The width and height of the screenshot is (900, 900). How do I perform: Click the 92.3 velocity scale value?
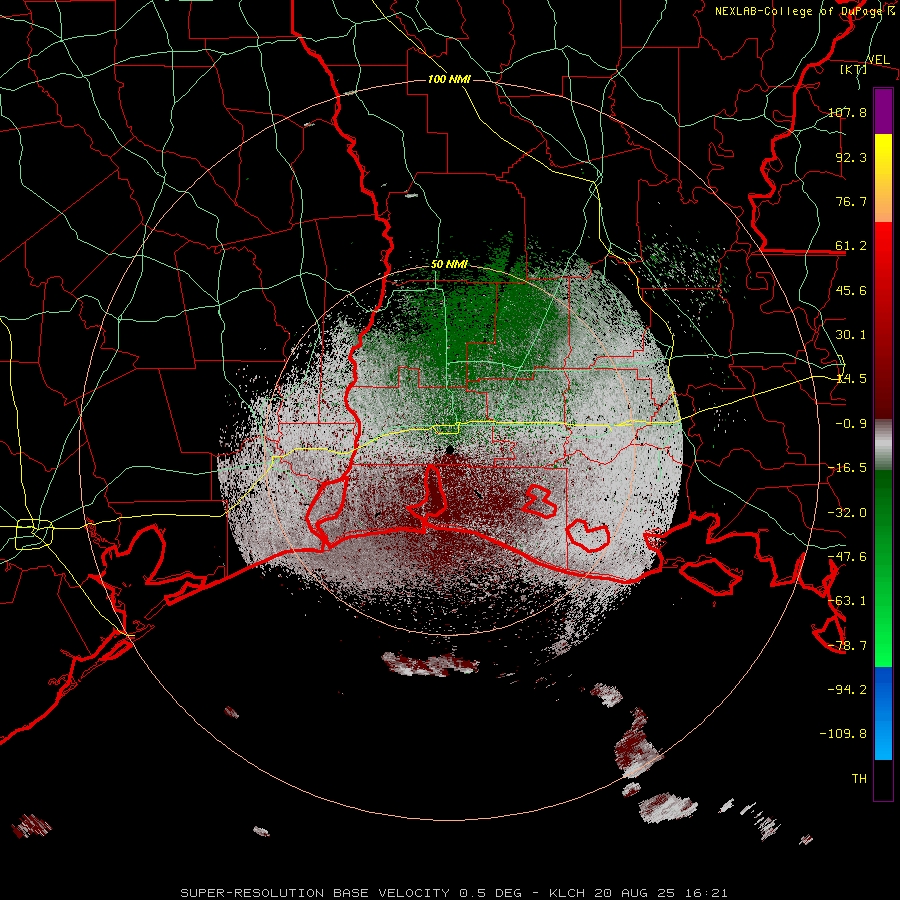click(x=851, y=157)
